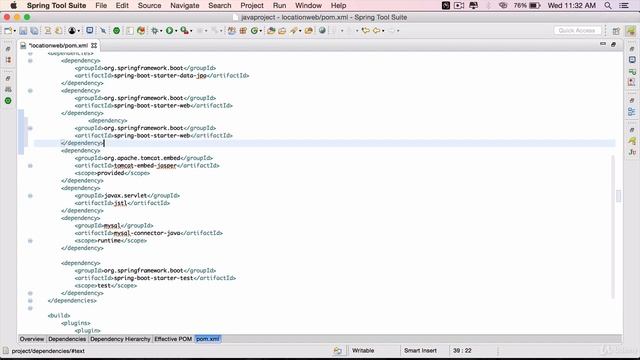The image size is (640, 360).
Task: Select the locationweb/pom.xml editor tab
Action: tap(58, 45)
